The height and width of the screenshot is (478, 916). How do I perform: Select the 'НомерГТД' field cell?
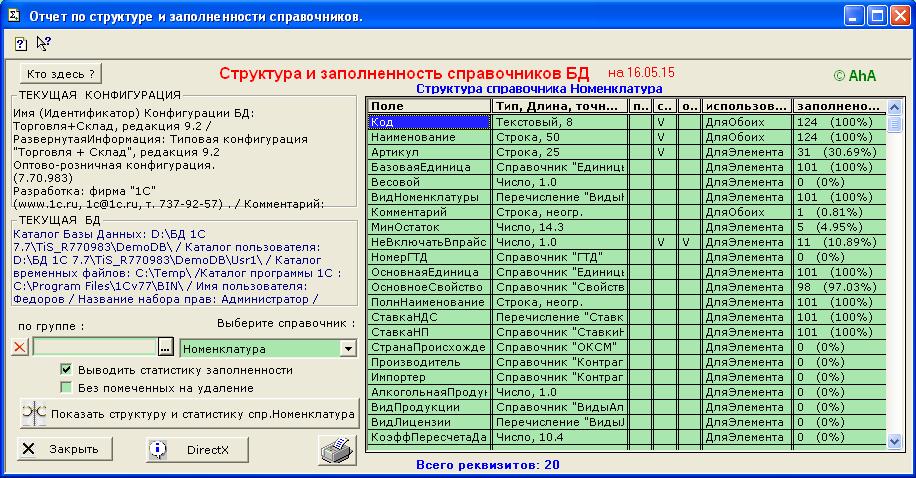429,257
